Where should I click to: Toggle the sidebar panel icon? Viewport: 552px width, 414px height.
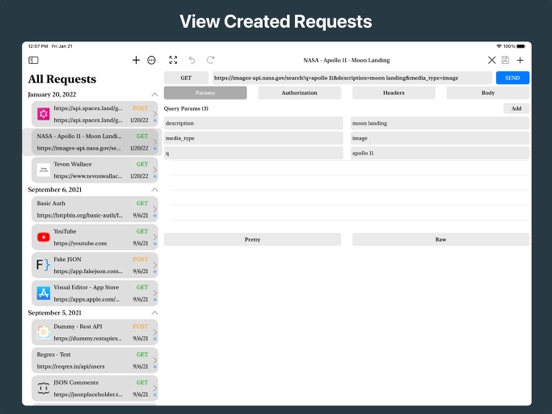[x=33, y=60]
